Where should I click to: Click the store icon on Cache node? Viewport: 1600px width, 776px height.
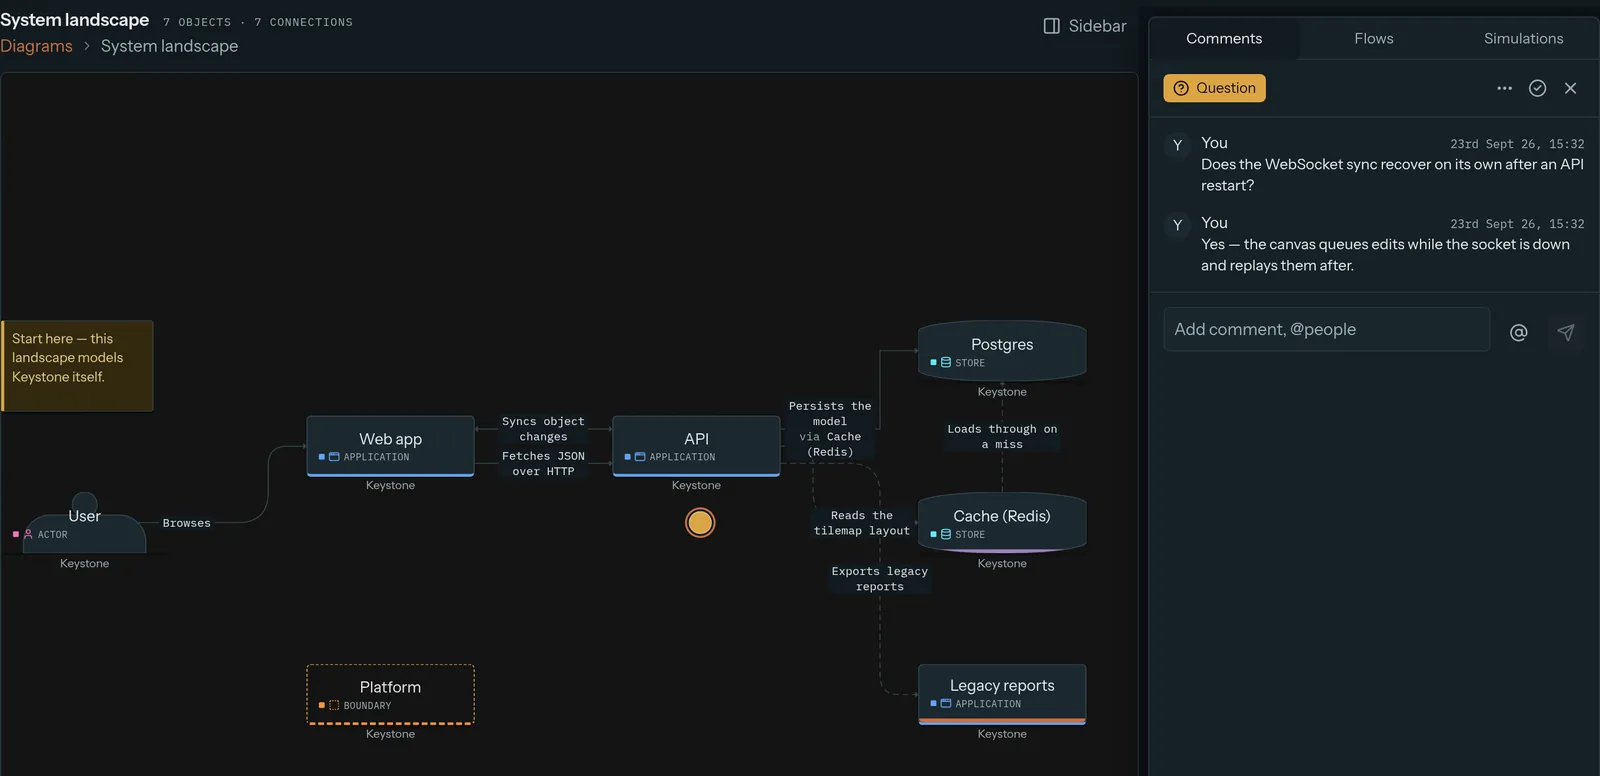[946, 535]
